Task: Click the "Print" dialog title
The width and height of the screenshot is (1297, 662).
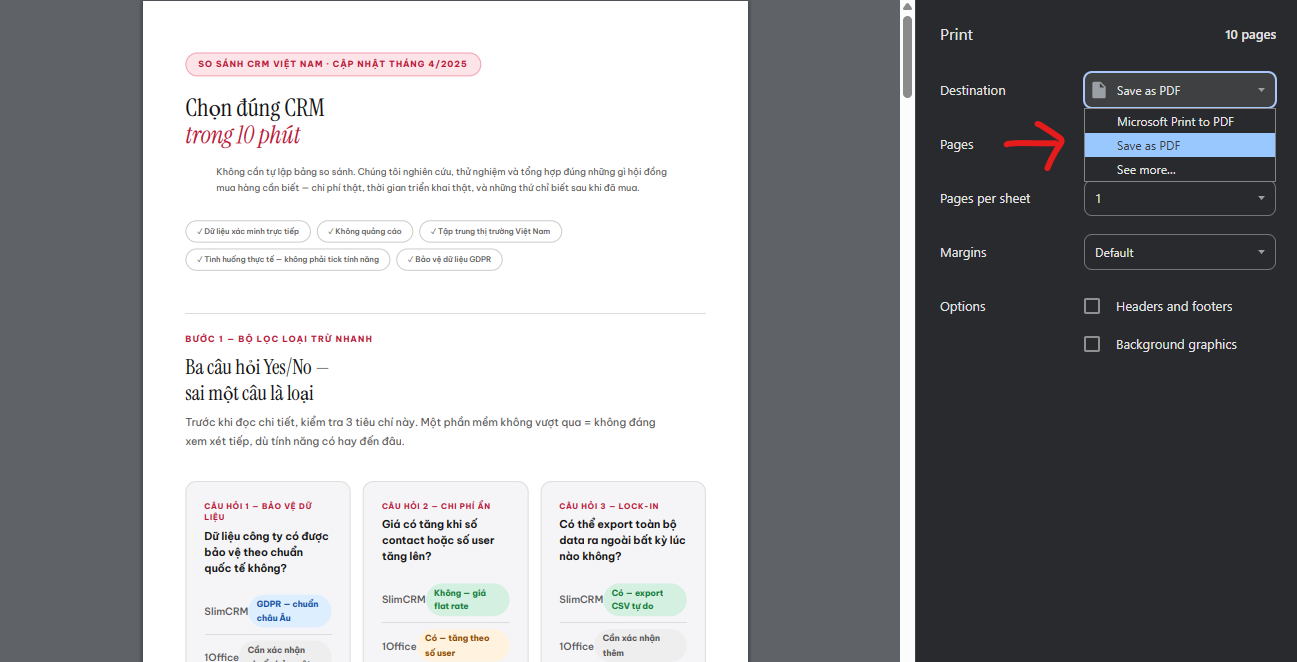Action: pos(956,34)
